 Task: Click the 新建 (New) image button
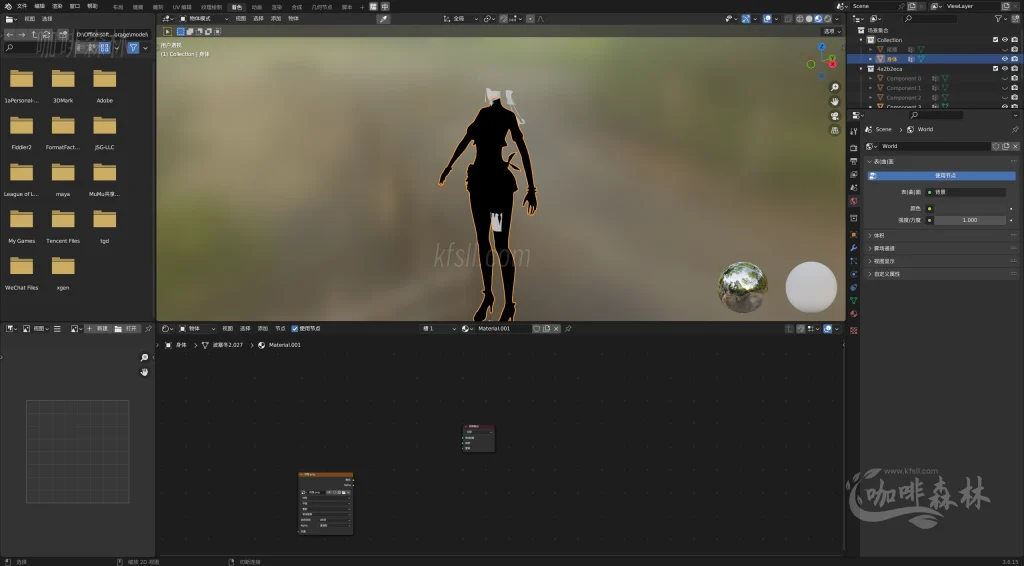tap(97, 328)
